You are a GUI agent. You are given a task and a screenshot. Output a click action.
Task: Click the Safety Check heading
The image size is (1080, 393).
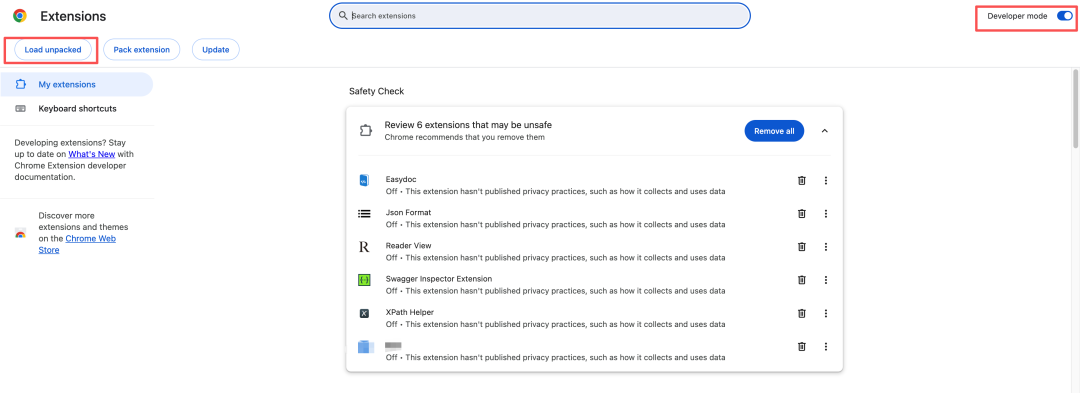(377, 91)
